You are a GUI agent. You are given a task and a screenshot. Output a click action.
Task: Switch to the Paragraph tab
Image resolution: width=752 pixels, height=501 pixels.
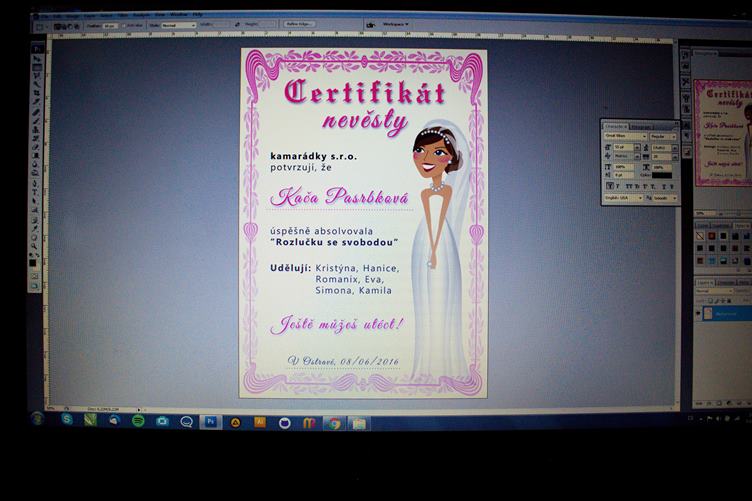(642, 127)
